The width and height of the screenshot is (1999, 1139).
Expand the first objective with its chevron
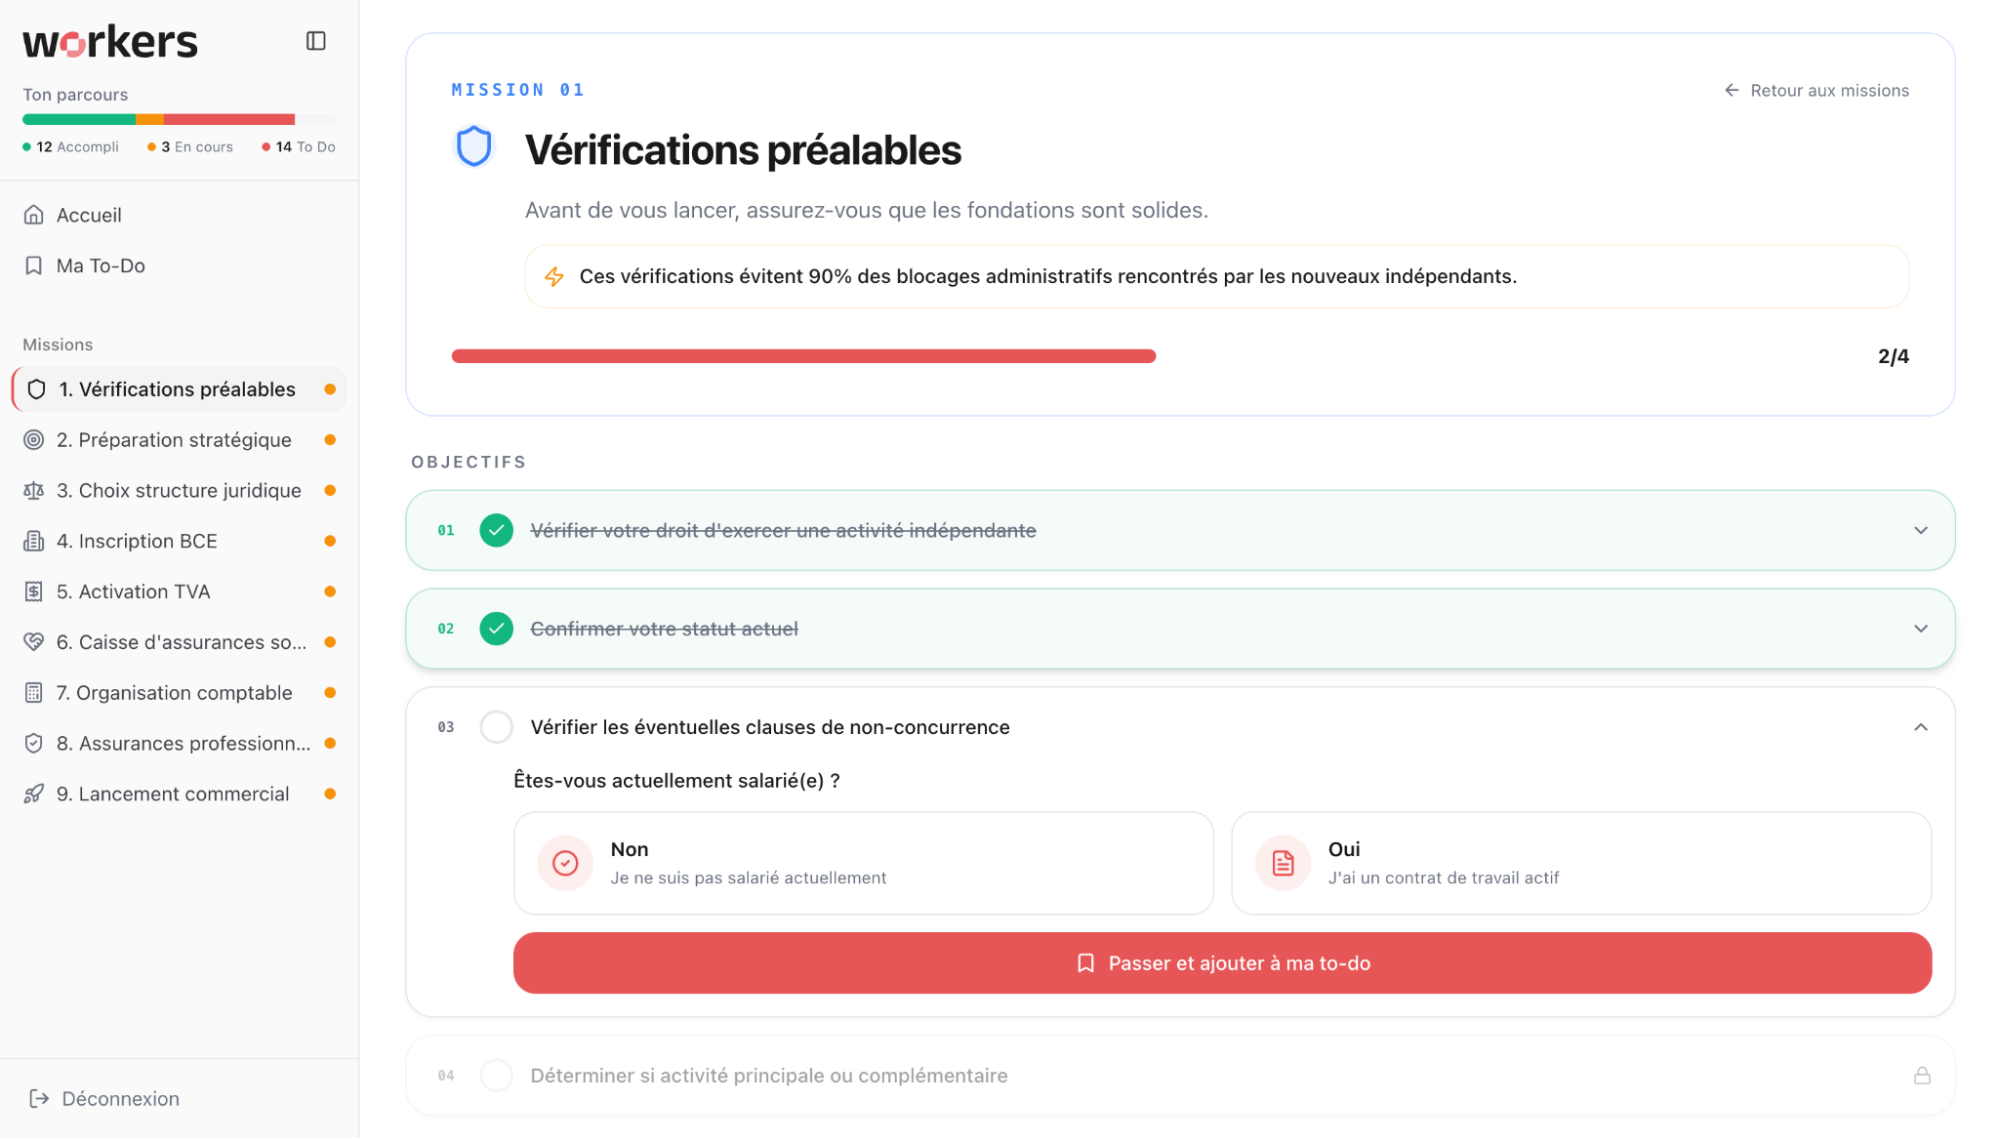click(1920, 530)
